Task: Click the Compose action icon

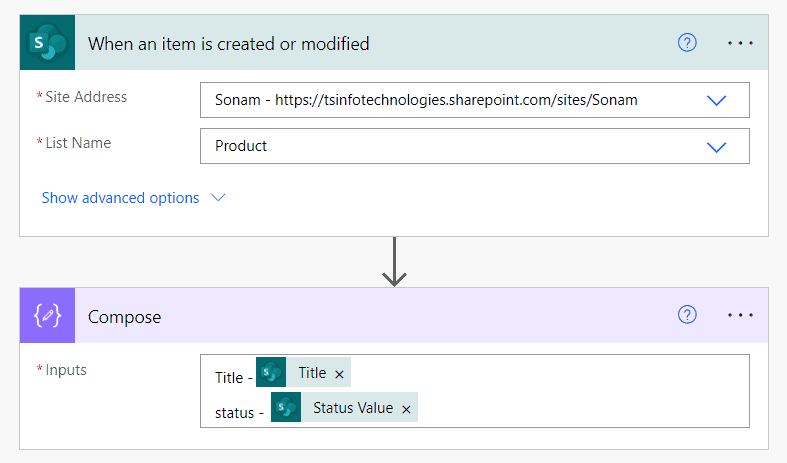Action: (47, 316)
